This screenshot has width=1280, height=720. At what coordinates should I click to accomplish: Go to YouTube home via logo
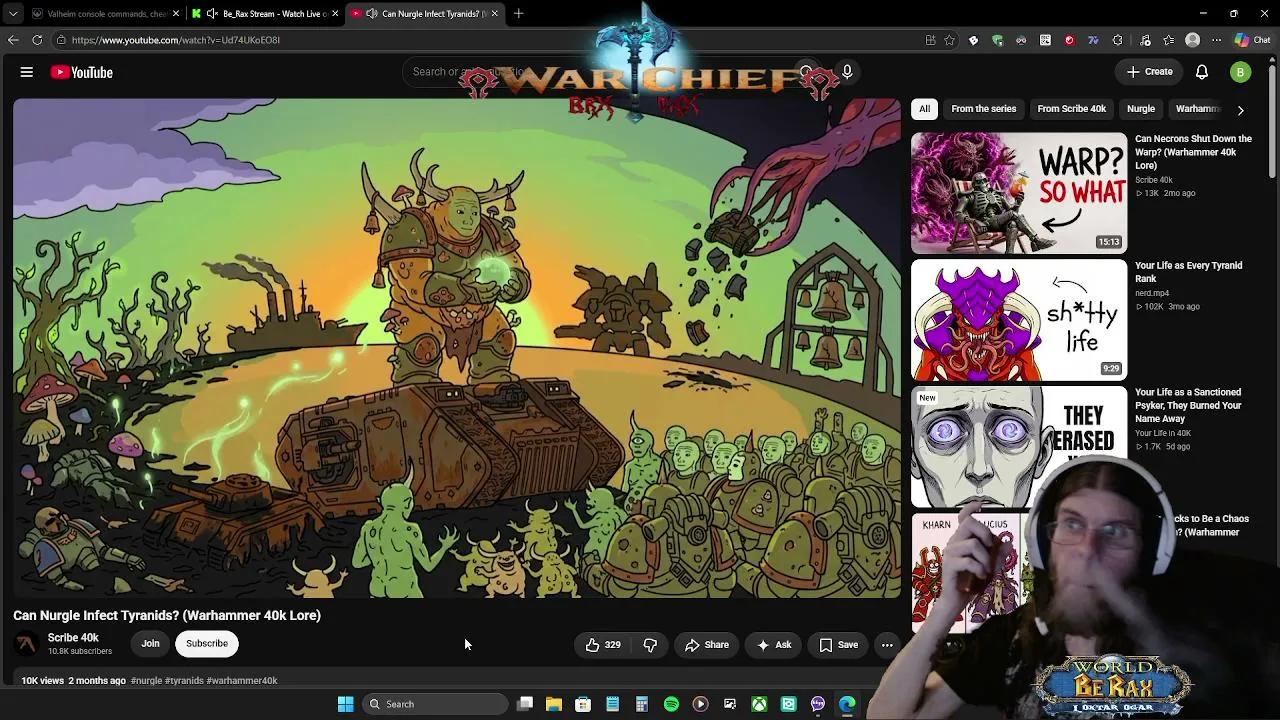[82, 72]
